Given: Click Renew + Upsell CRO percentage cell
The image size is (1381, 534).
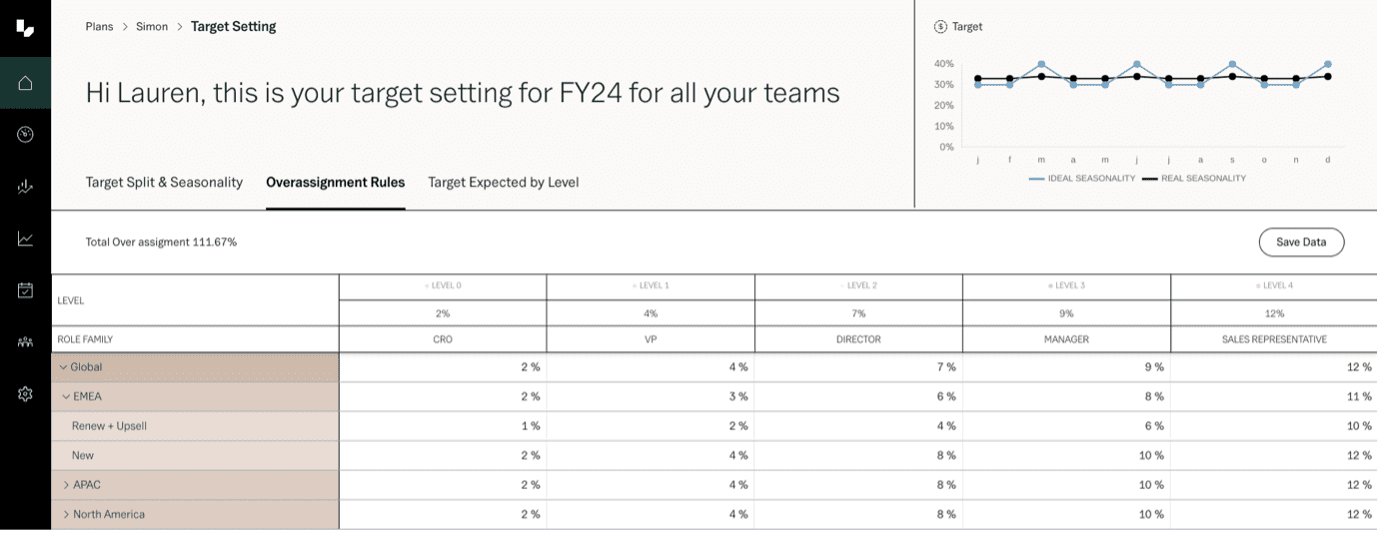Looking at the screenshot, I should pyautogui.click(x=442, y=426).
